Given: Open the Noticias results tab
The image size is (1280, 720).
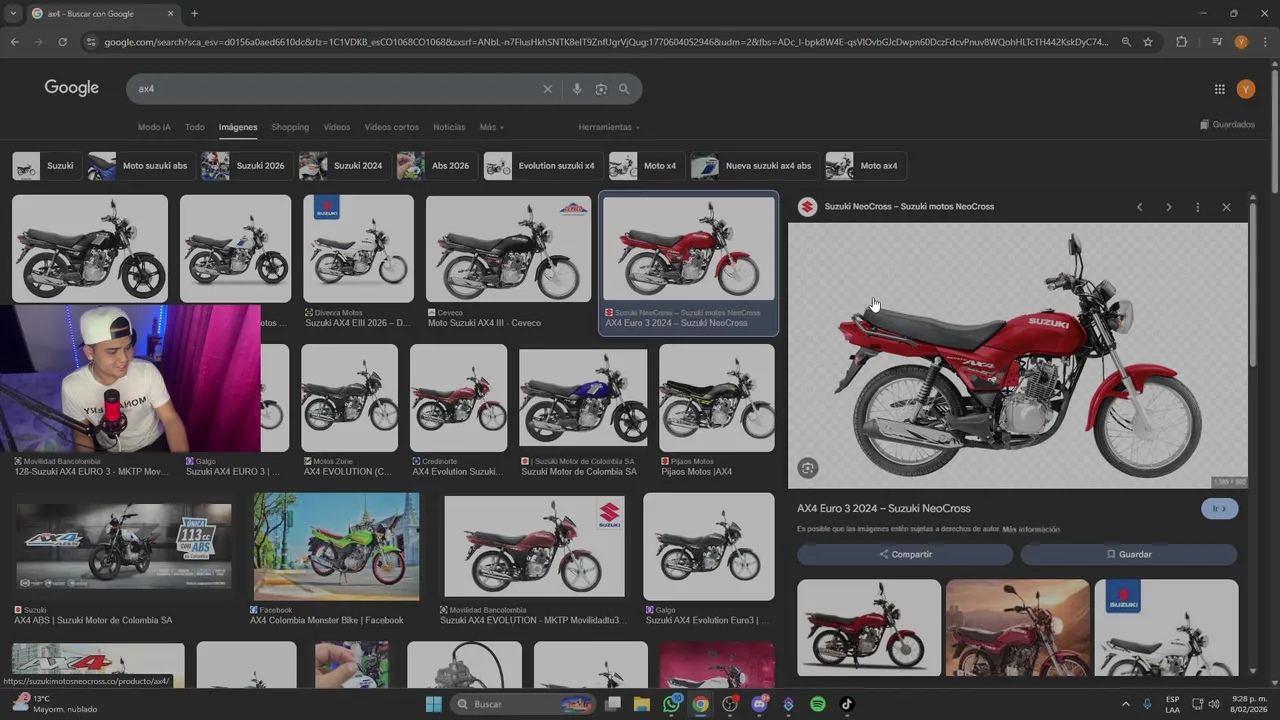Looking at the screenshot, I should click(449, 127).
